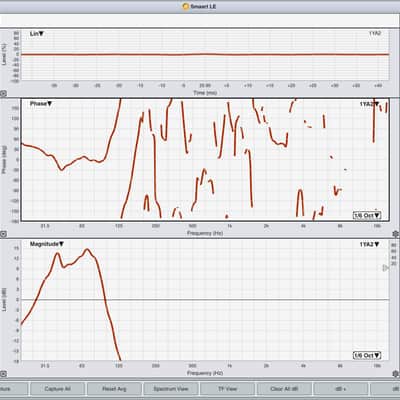Open 1YA2 trace selector in magnitude plot

click(x=369, y=244)
